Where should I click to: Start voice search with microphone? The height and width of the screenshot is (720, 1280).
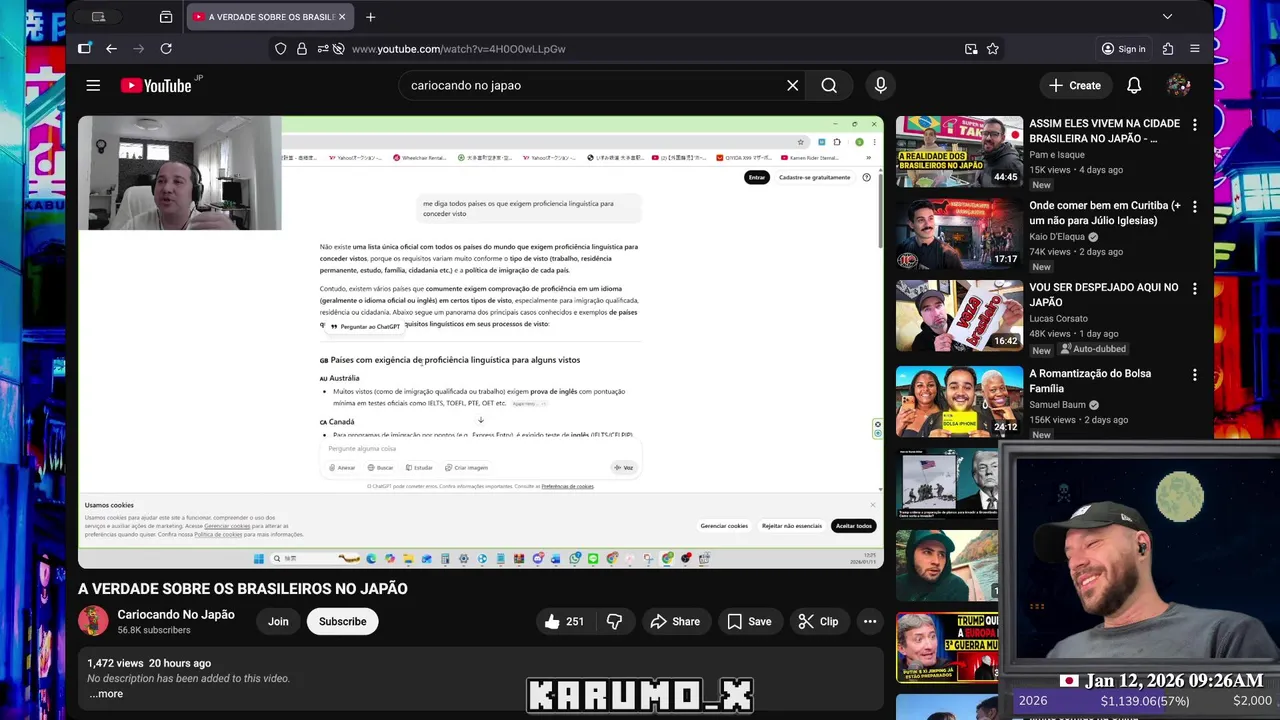(x=880, y=85)
